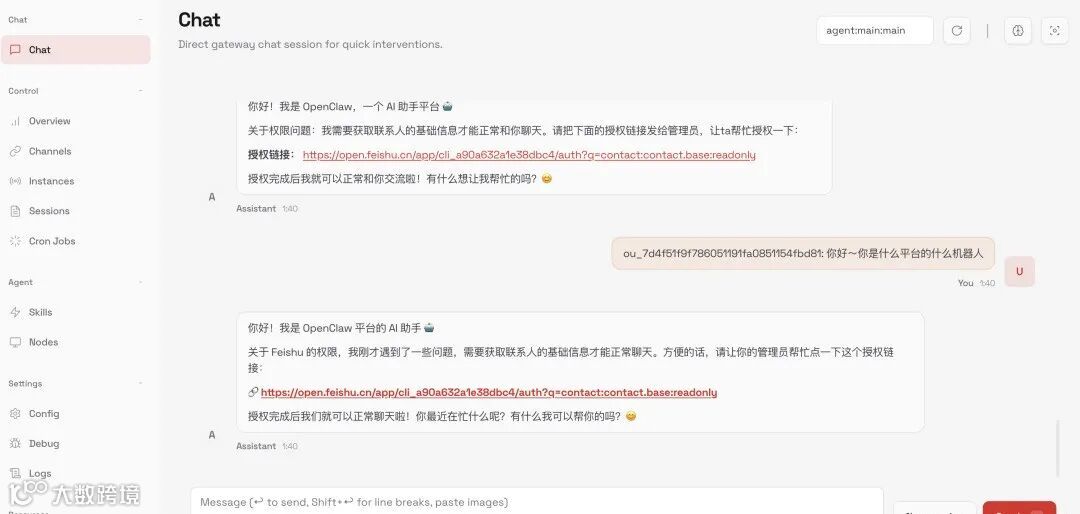
Task: Open the first Feishu authorization link
Action: point(529,155)
